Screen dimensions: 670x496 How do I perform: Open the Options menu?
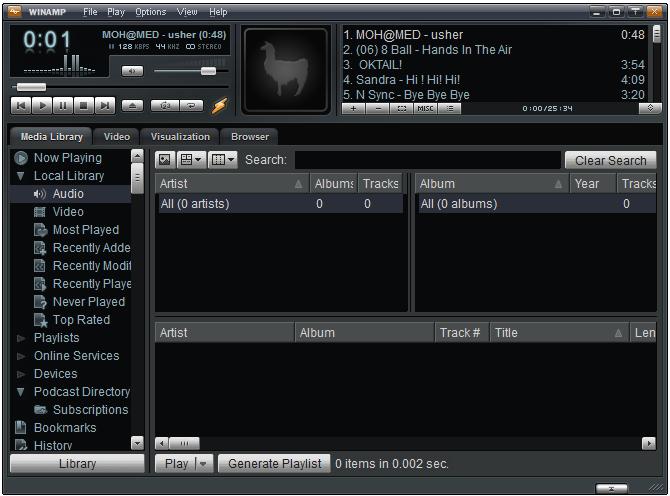[151, 12]
